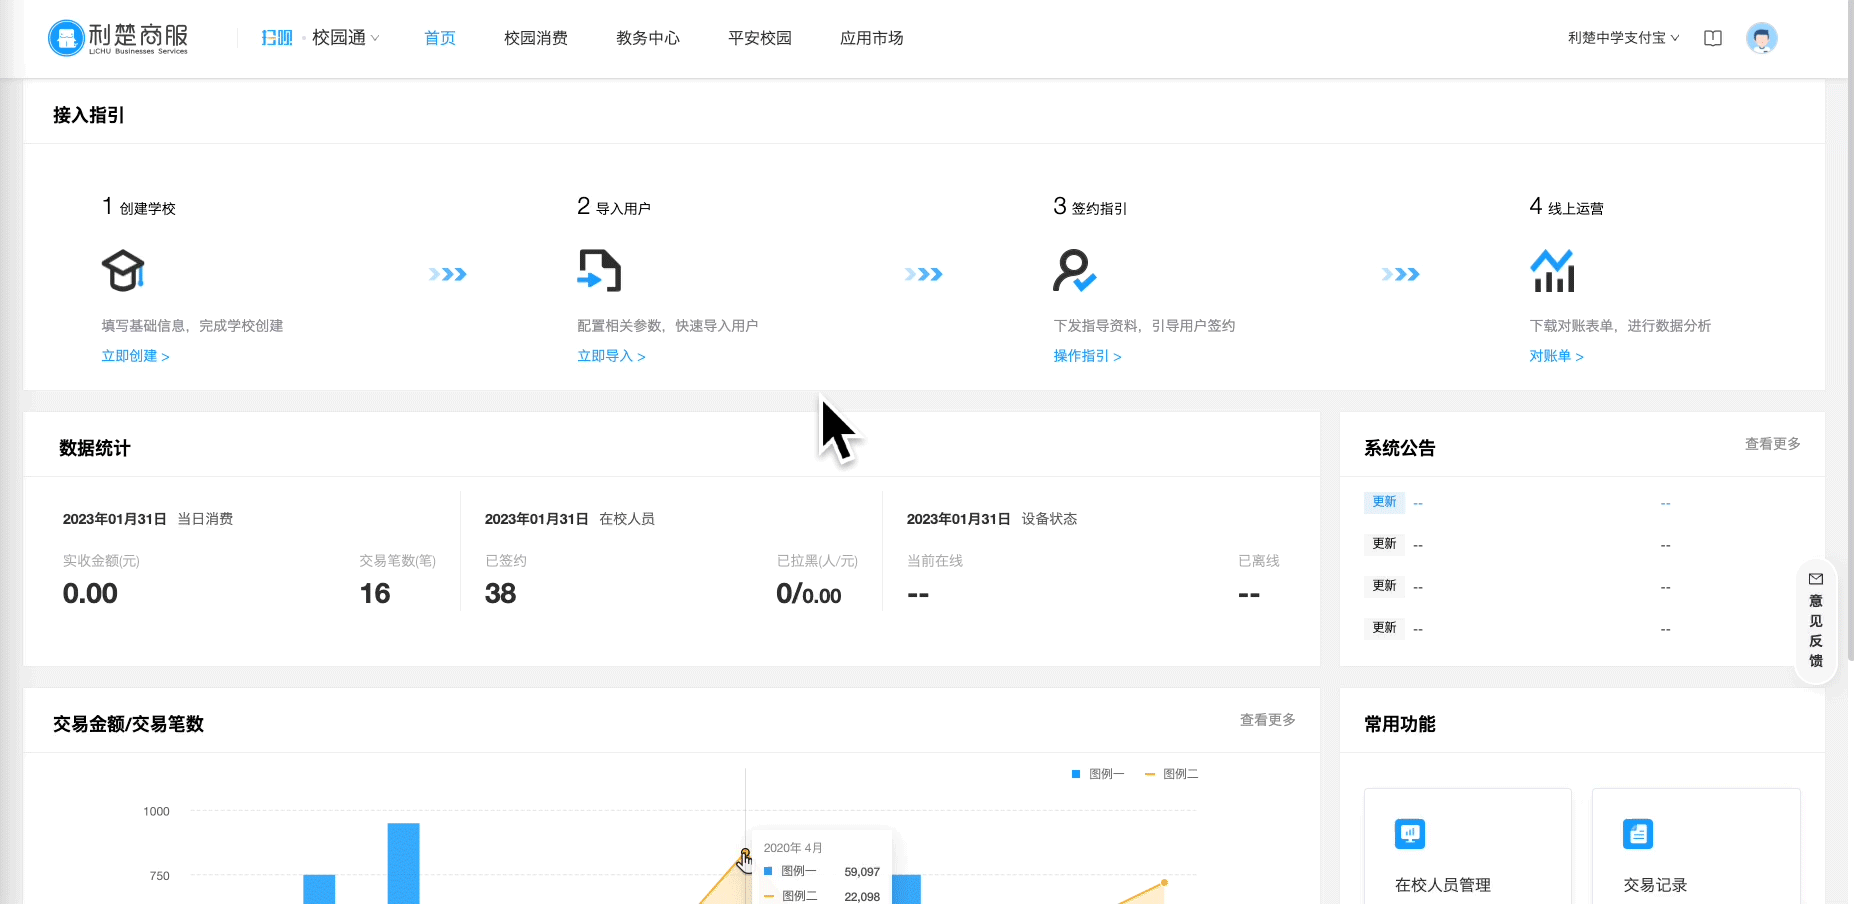
Task: Click the 4 线上运营 step heading
Action: (1566, 207)
